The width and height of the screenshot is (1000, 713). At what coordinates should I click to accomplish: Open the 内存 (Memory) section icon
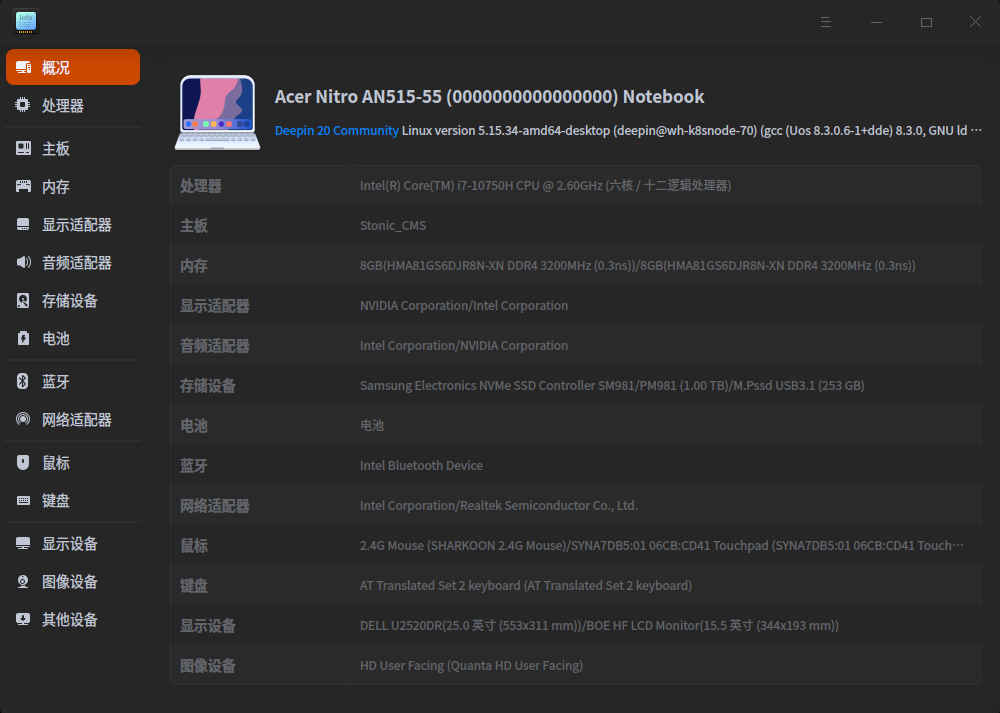(24, 186)
